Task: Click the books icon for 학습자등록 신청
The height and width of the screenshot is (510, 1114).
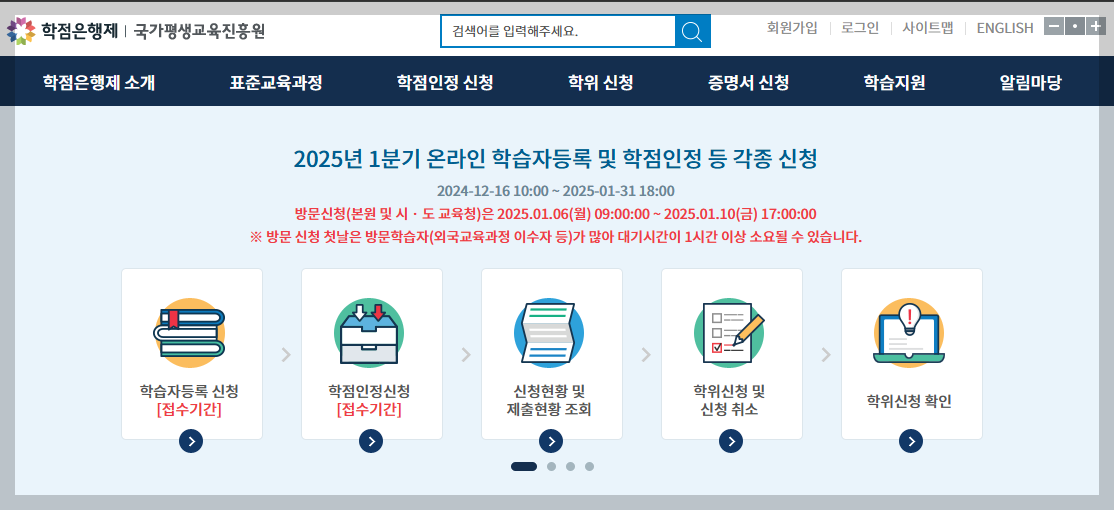Action: pos(189,332)
